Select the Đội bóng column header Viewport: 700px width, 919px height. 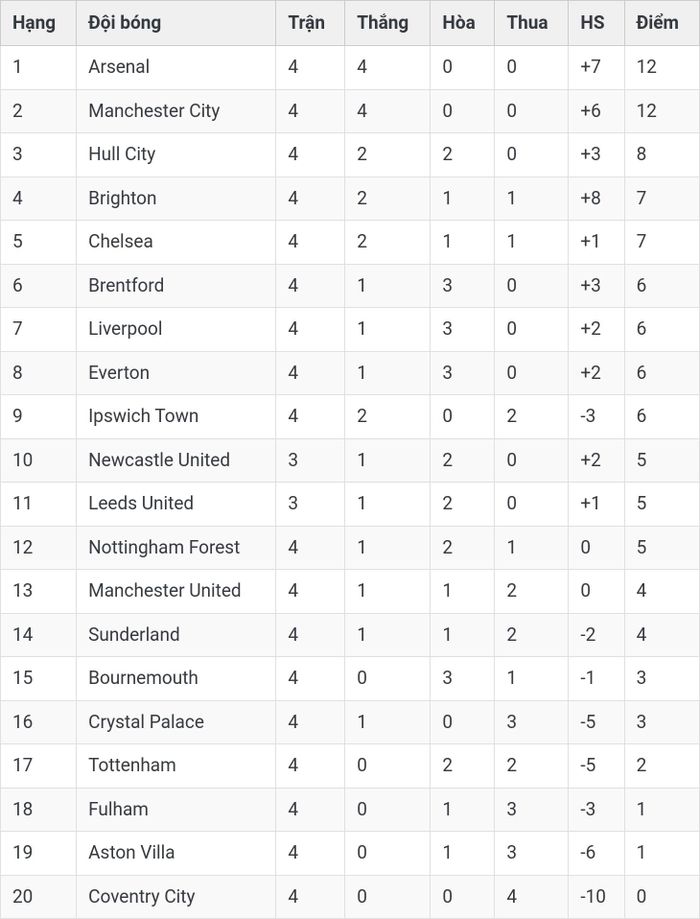click(x=124, y=23)
